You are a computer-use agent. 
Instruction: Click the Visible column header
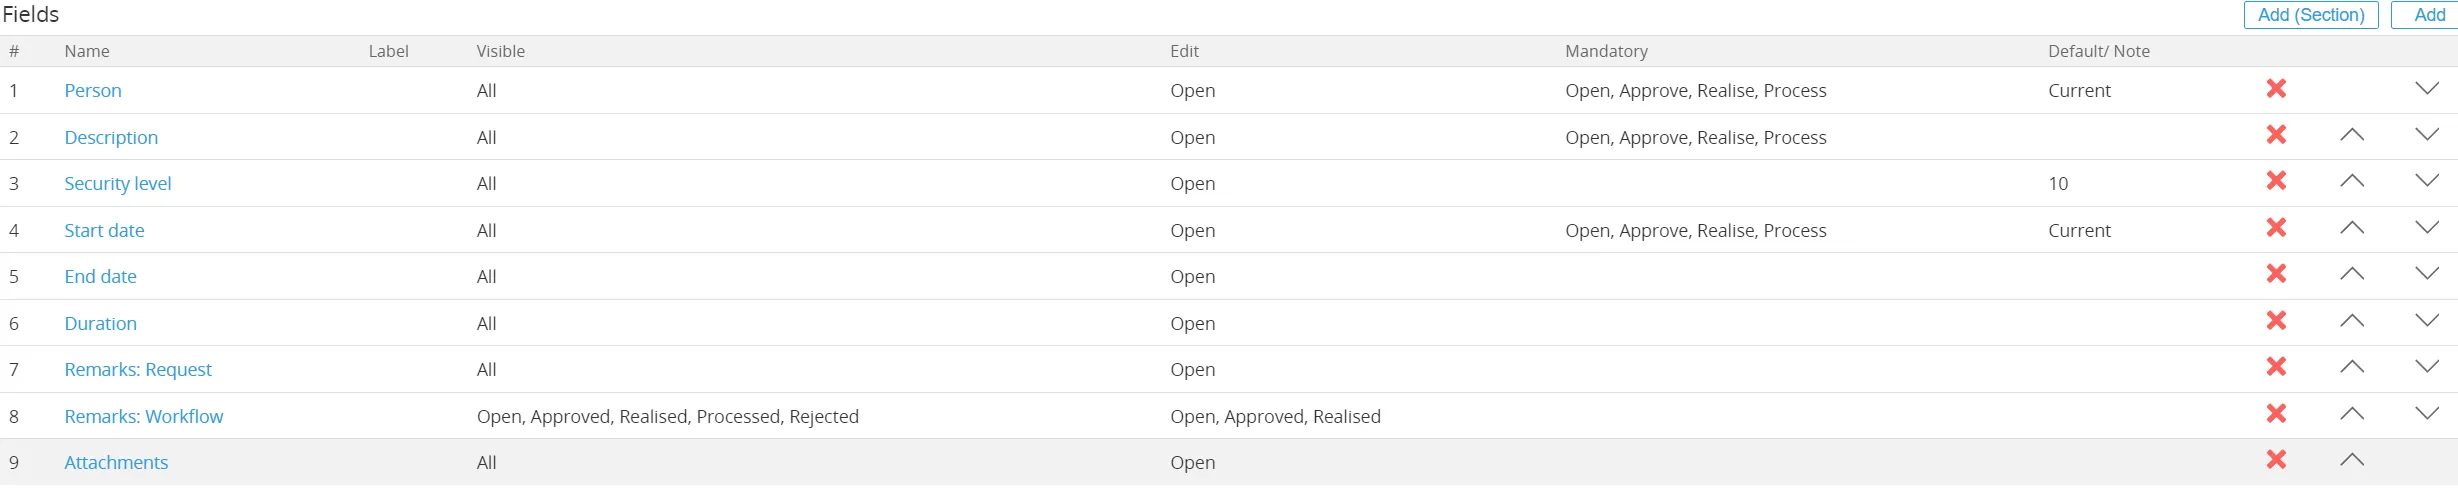500,52
